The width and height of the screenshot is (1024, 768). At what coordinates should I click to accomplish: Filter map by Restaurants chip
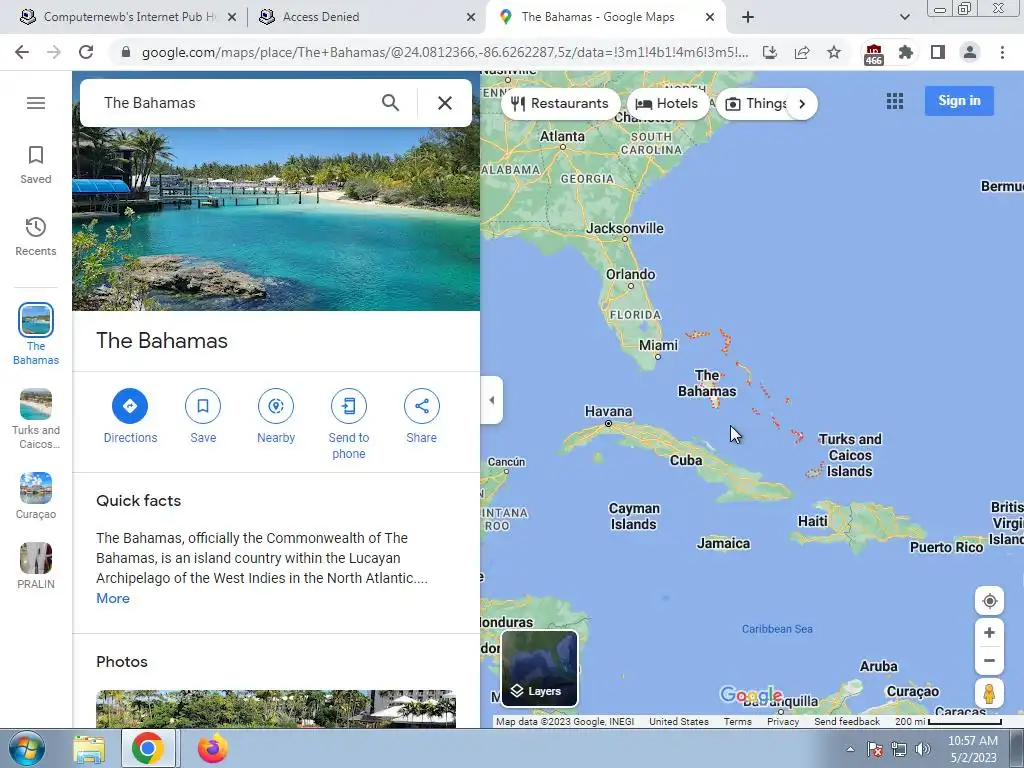click(x=560, y=103)
